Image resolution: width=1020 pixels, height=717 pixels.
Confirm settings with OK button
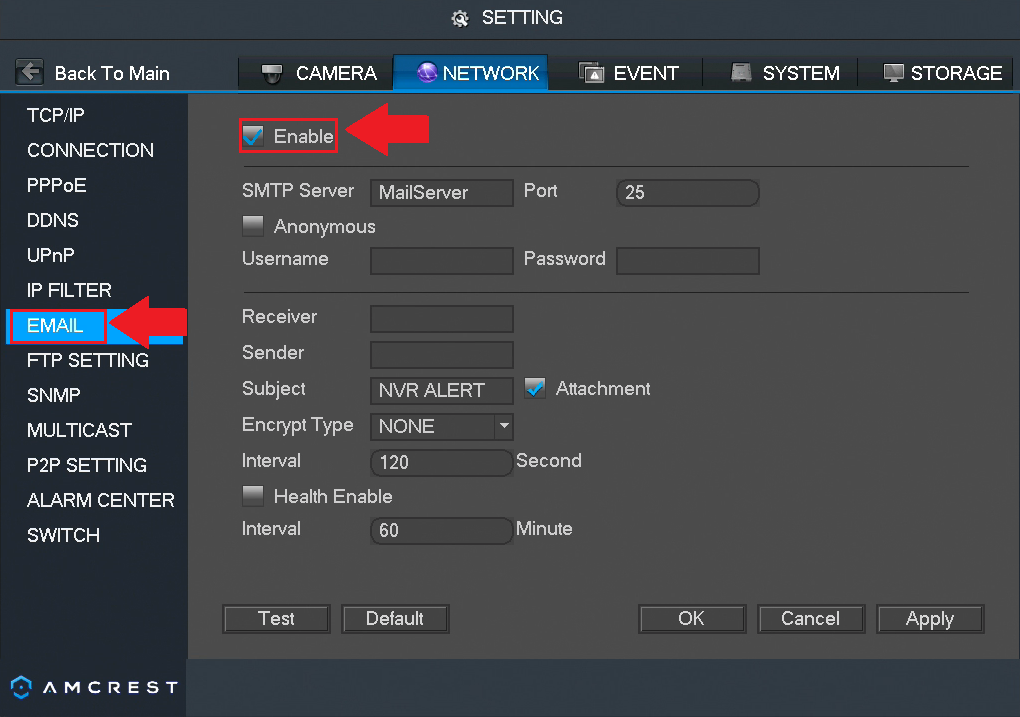click(691, 619)
